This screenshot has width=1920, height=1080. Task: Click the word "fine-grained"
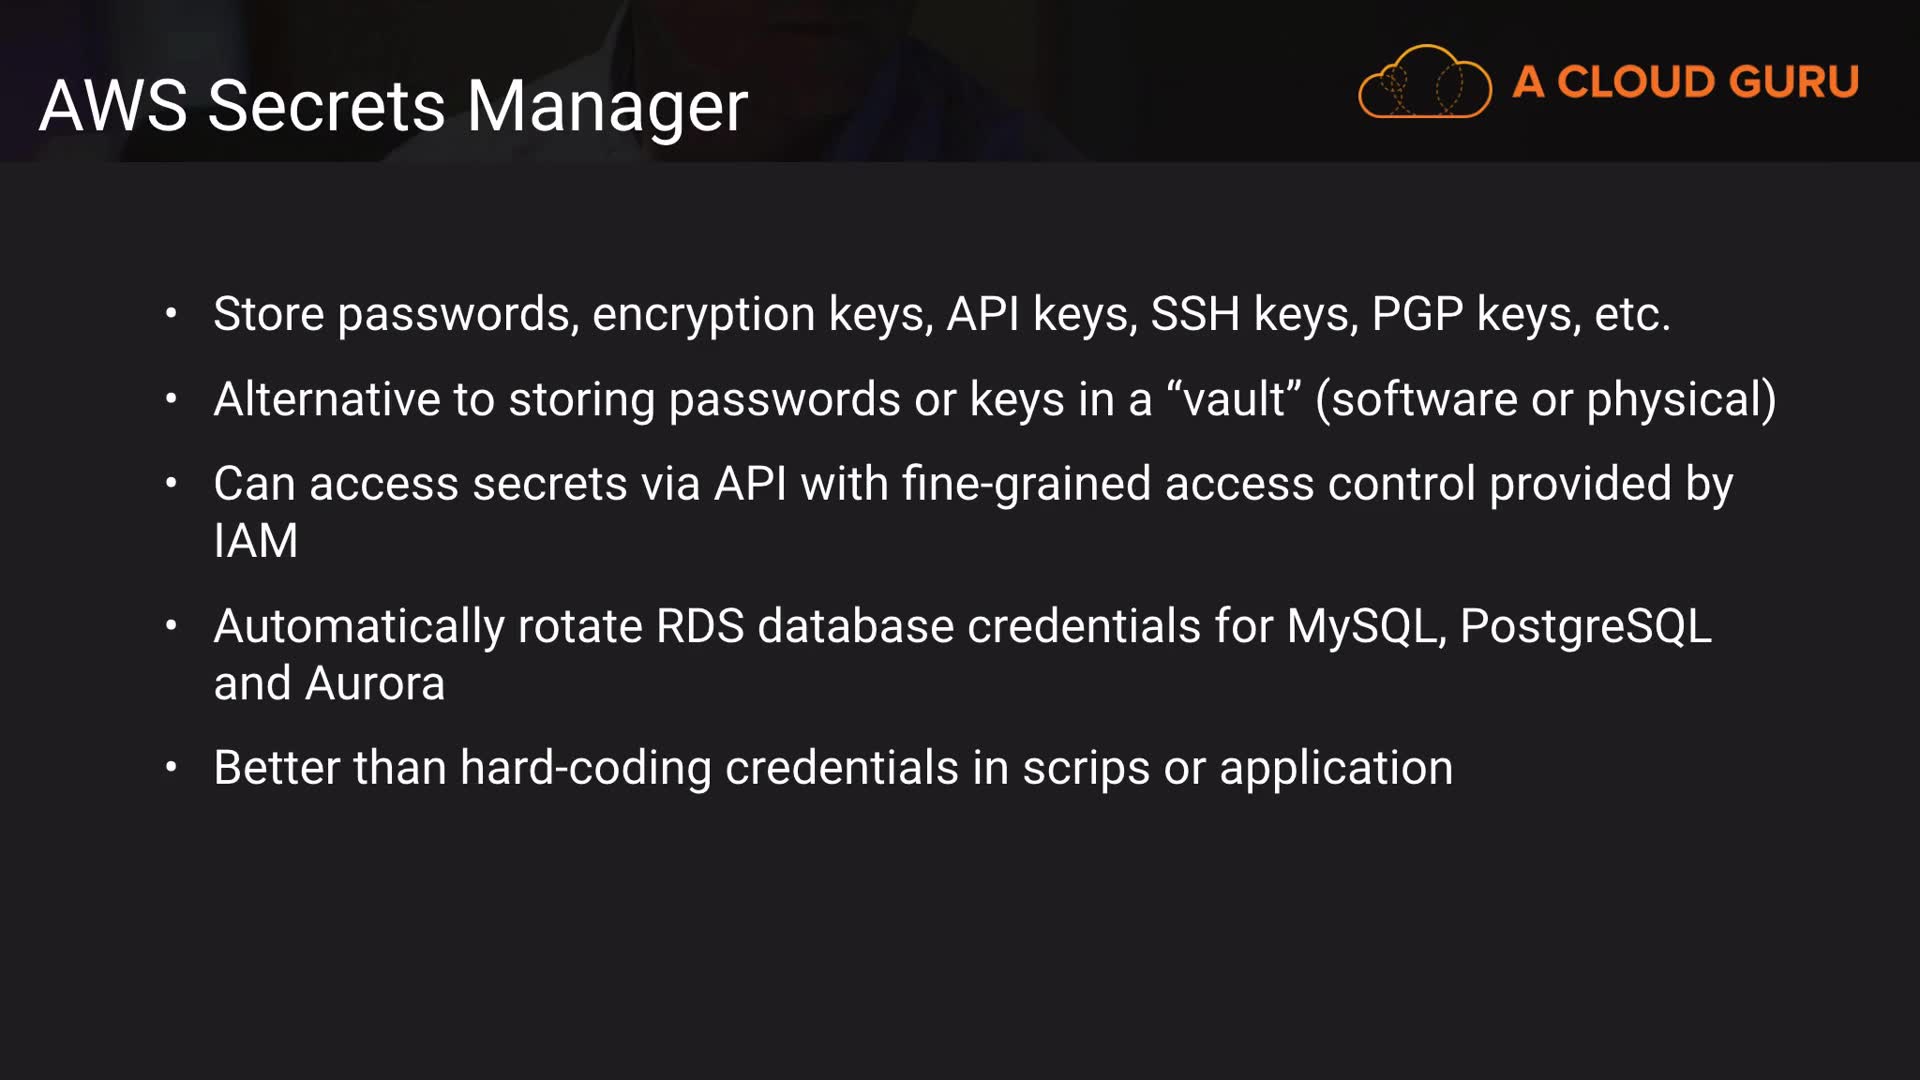click(x=1026, y=484)
